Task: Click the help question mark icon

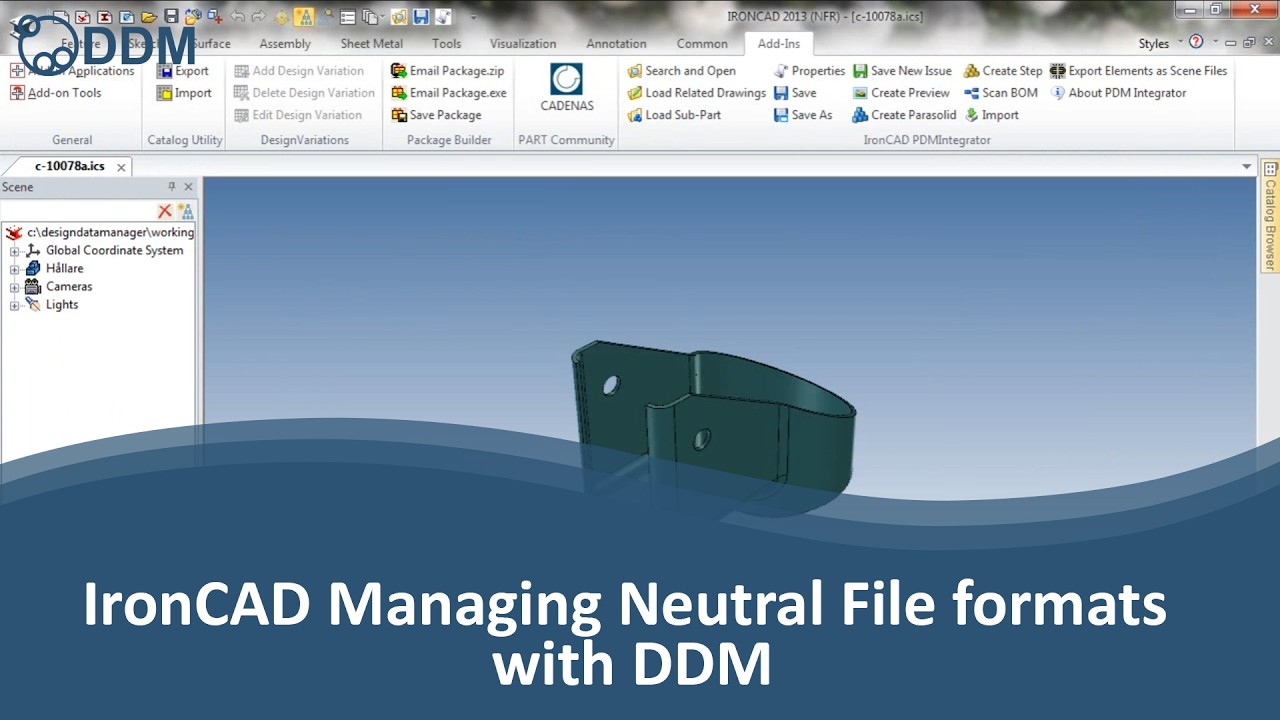Action: coord(1196,42)
